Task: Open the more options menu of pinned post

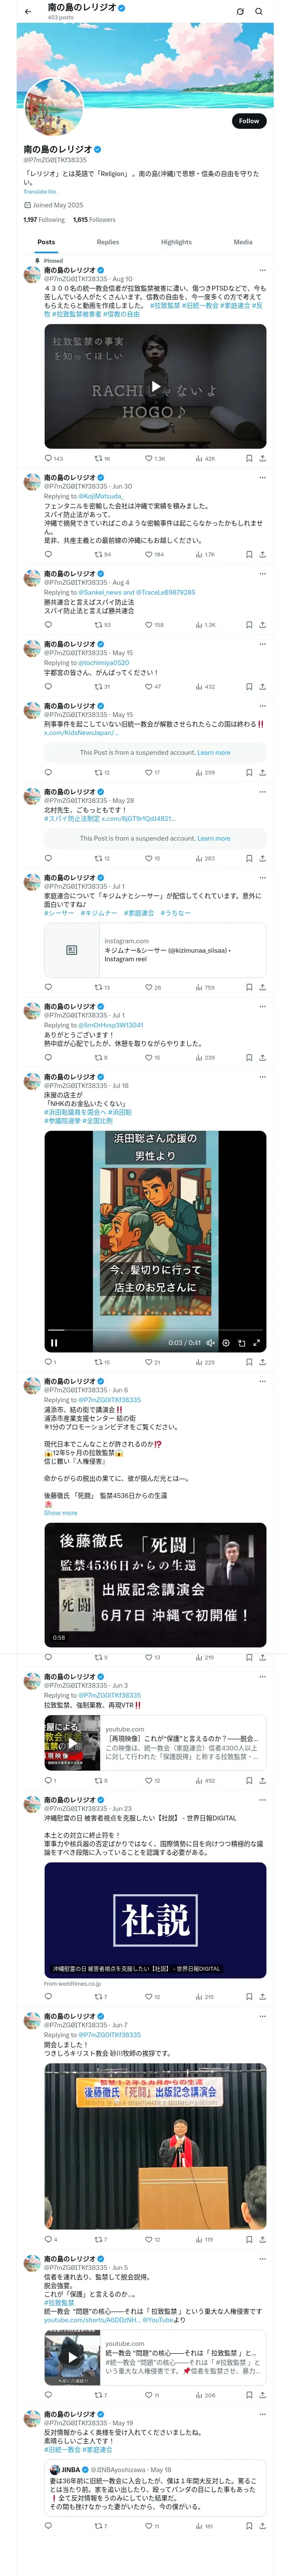Action: [263, 270]
